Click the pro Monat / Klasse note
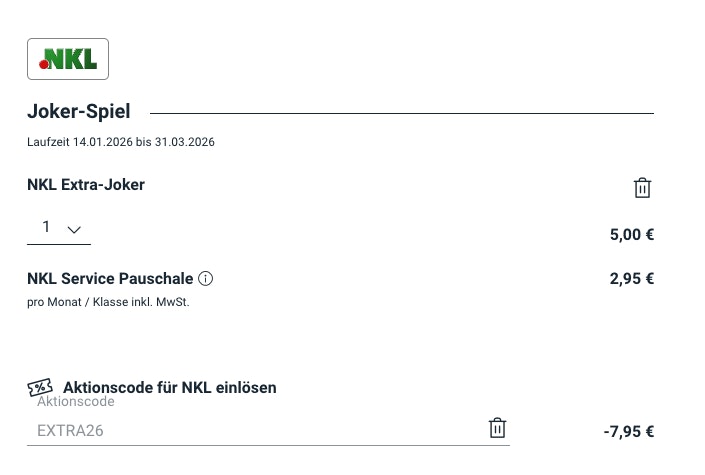This screenshot has width=705, height=475. coord(108,302)
